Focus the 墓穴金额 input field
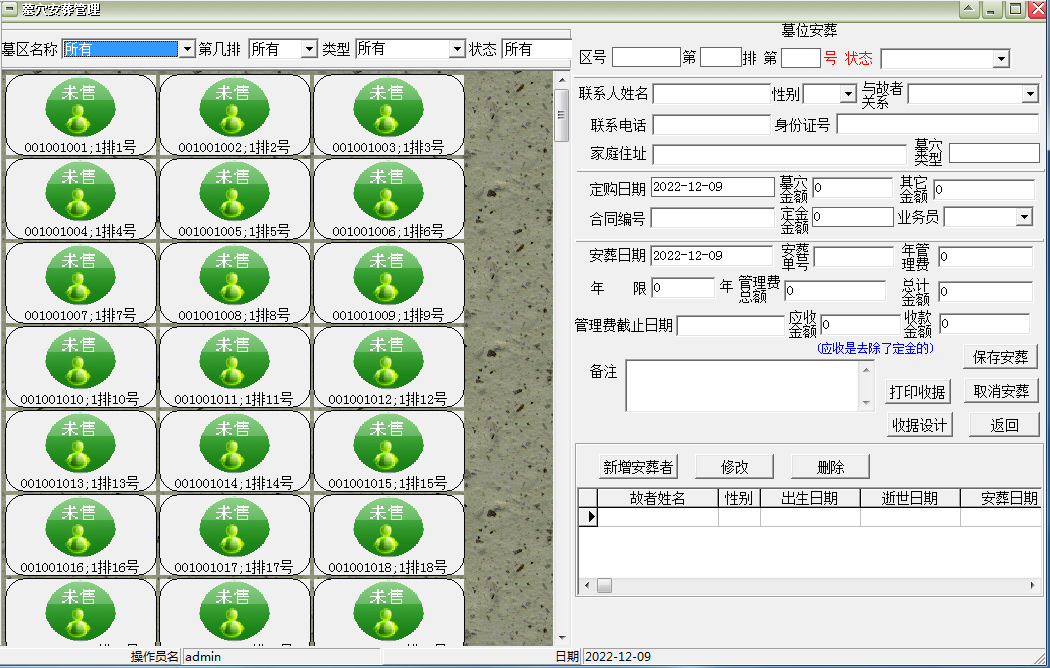The height and width of the screenshot is (668, 1050). click(852, 189)
